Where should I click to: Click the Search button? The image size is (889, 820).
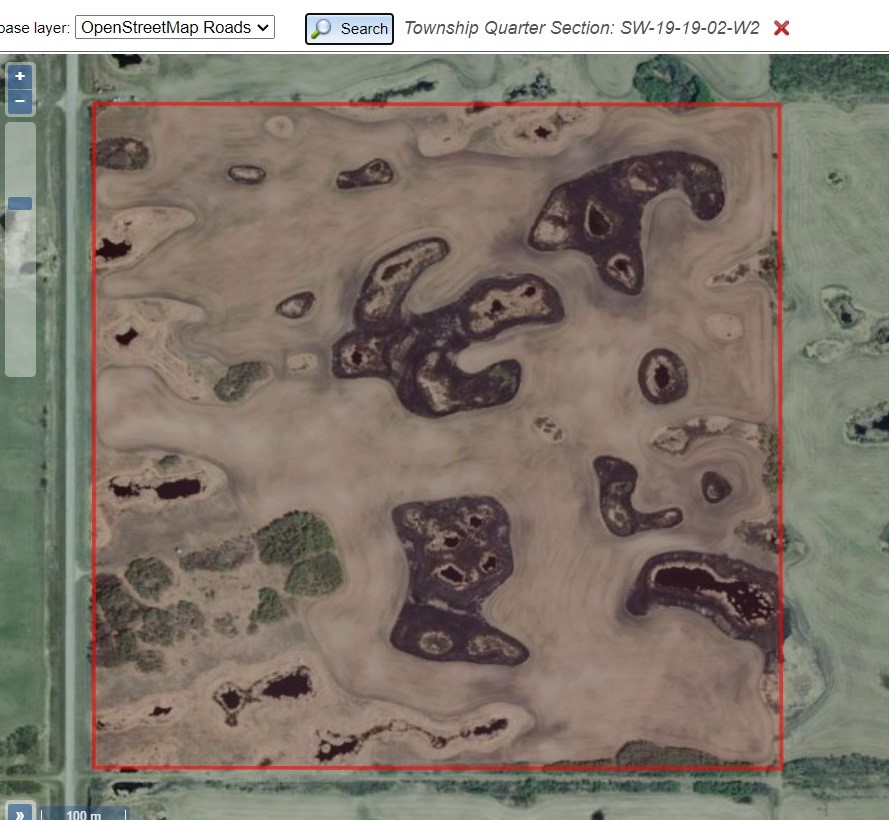(x=349, y=28)
